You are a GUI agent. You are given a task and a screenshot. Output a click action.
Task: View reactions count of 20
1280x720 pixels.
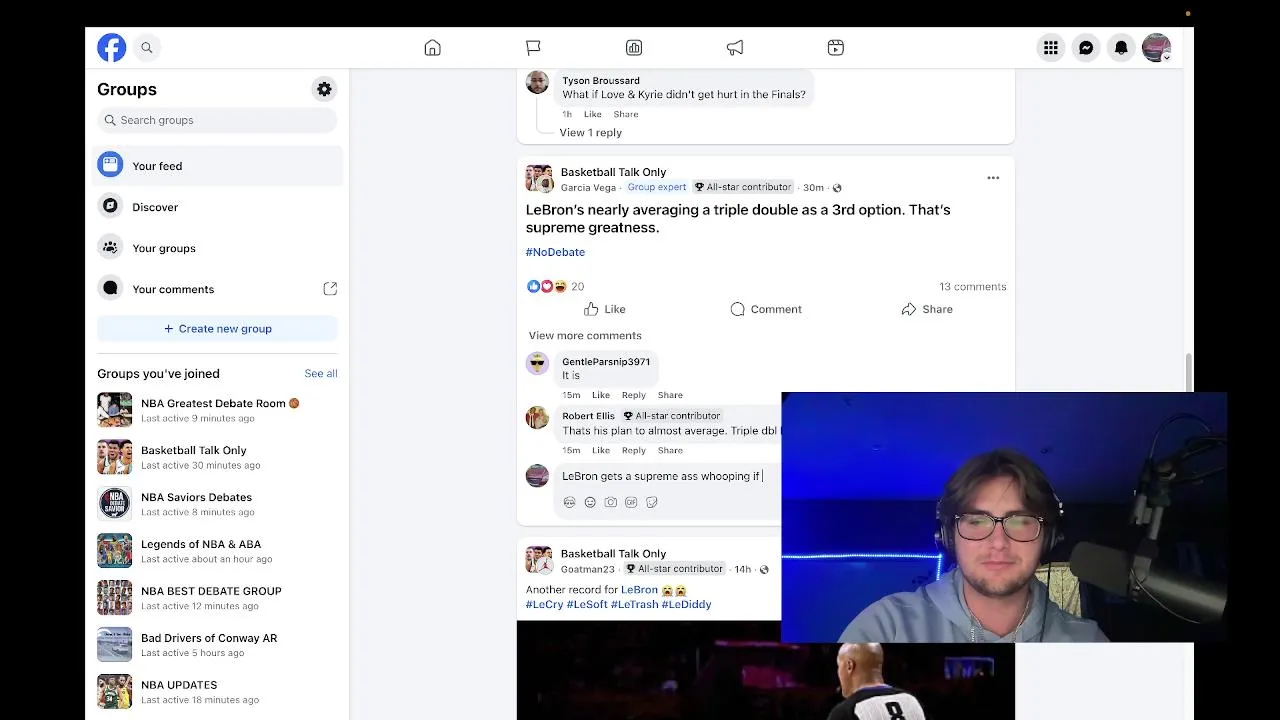click(x=577, y=287)
